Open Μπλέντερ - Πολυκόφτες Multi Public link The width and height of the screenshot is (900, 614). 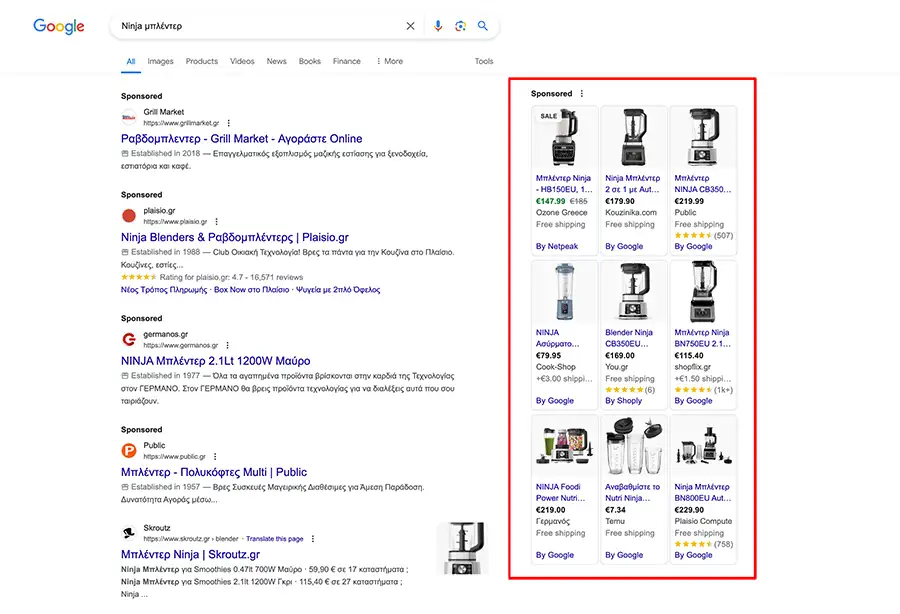[x=214, y=472]
